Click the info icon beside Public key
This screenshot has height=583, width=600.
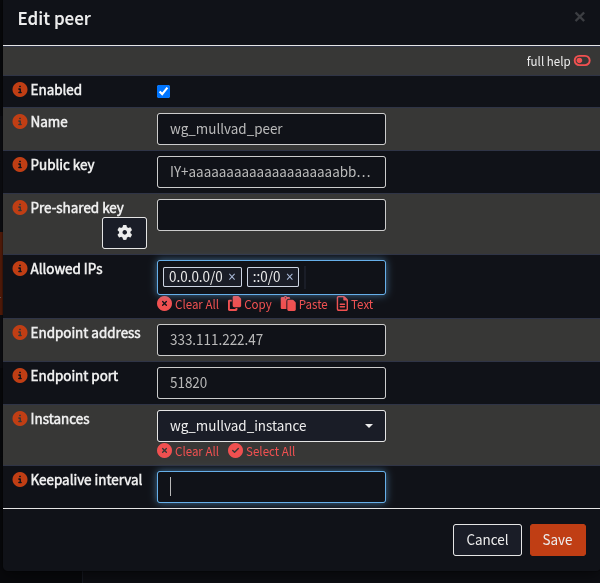tap(20, 164)
